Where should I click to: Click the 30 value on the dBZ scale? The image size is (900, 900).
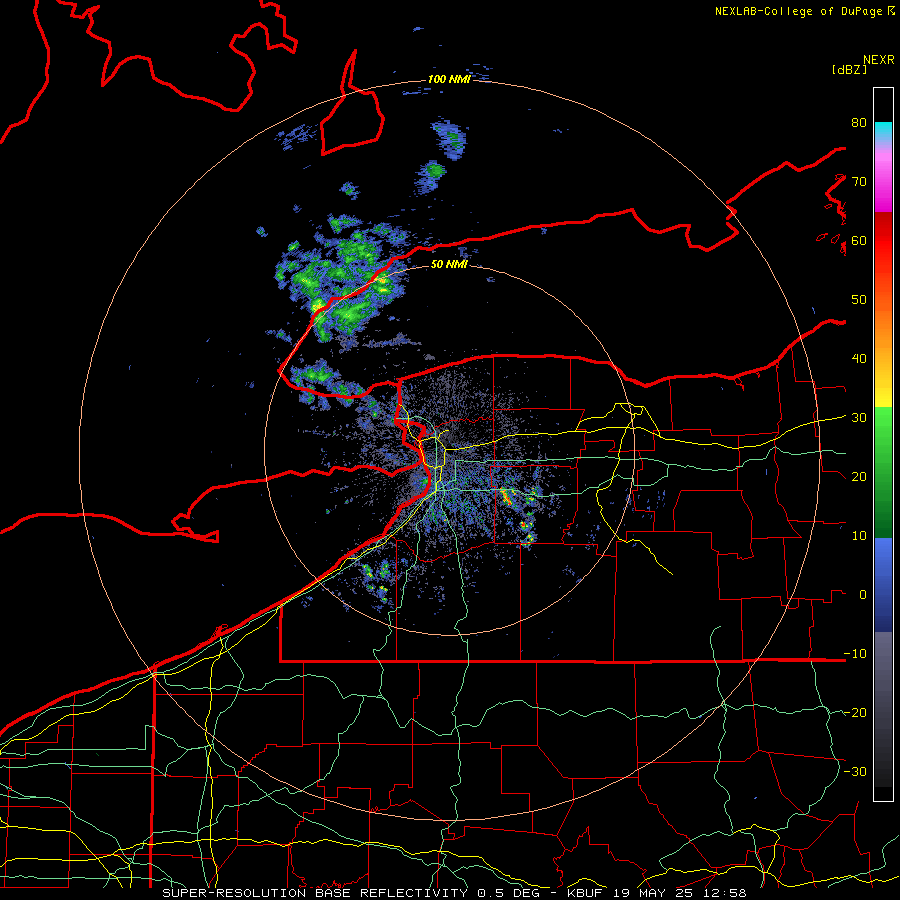click(x=859, y=418)
